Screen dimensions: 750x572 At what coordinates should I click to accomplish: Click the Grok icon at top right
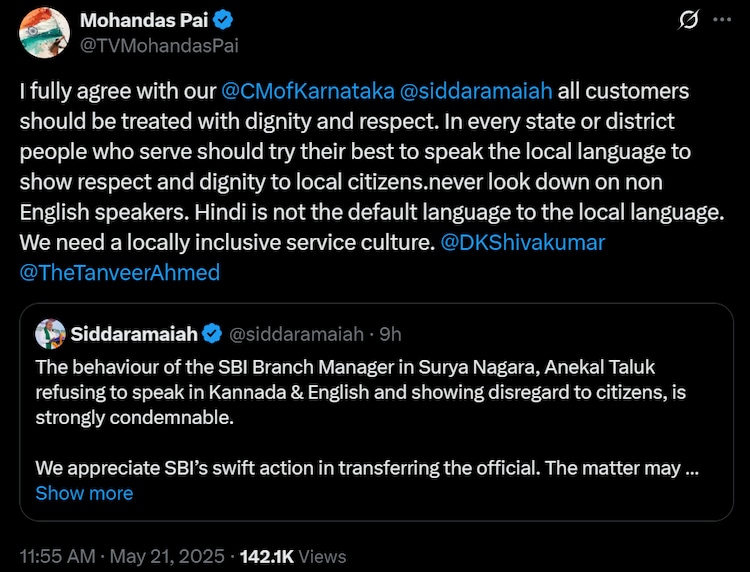688,21
